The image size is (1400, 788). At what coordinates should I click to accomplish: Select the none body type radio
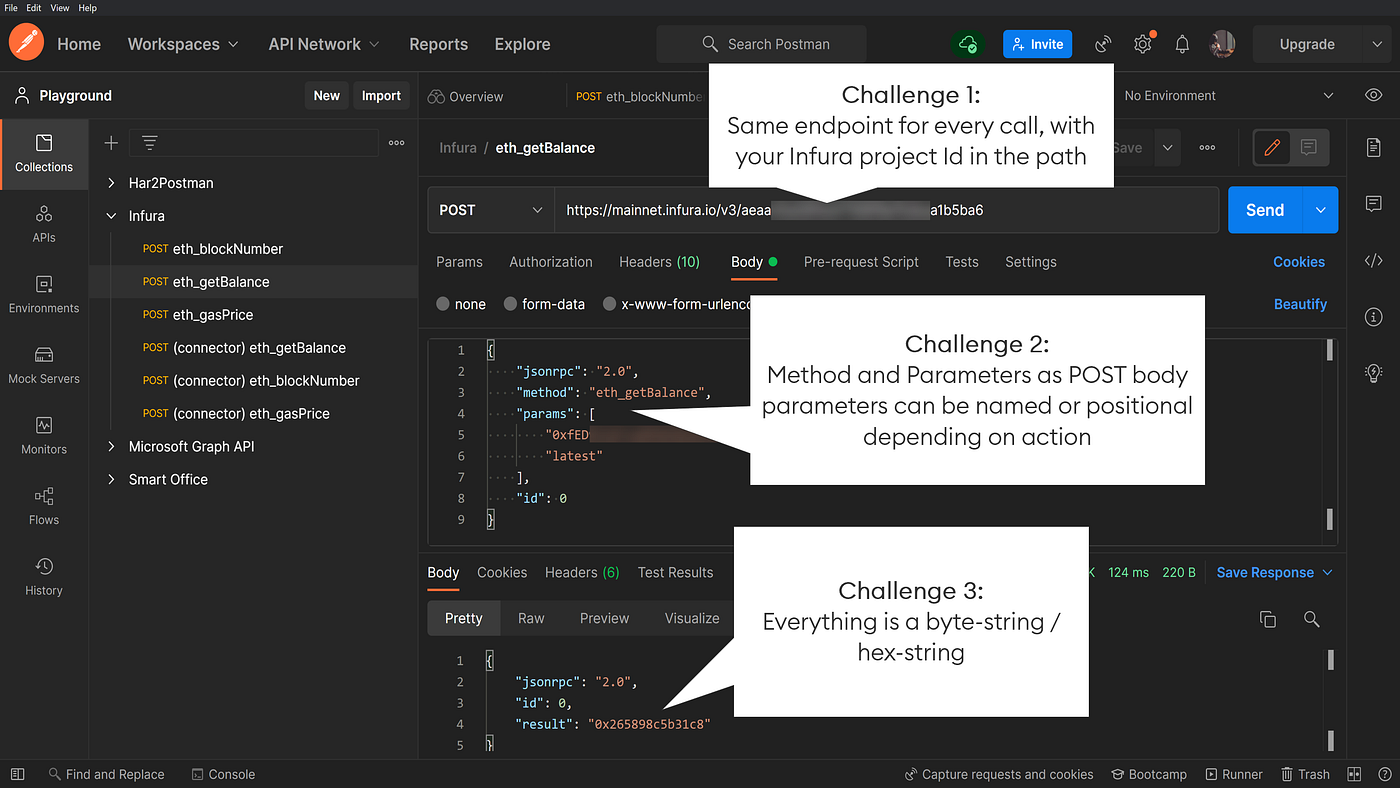click(x=443, y=304)
